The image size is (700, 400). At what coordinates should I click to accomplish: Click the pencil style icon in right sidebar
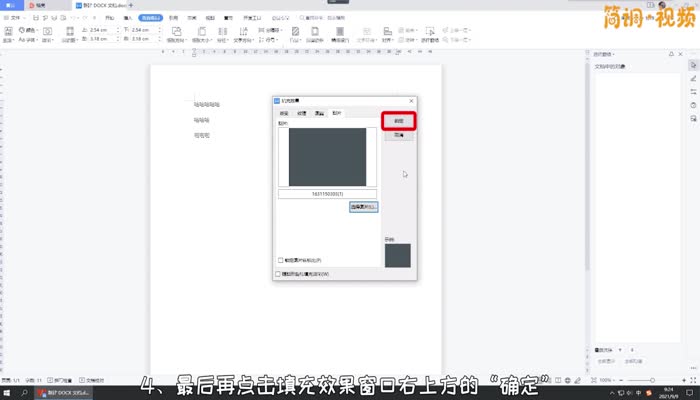coord(693,77)
